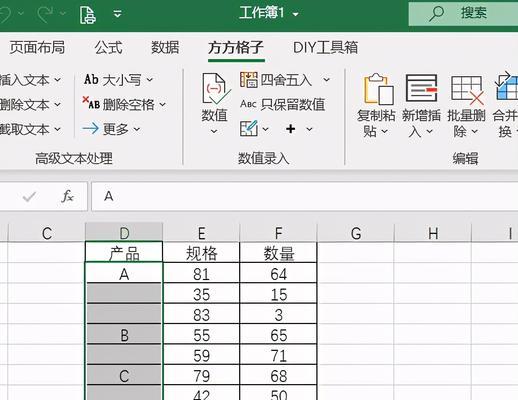Click the fx insert function icon
518x400 pixels.
(67, 197)
